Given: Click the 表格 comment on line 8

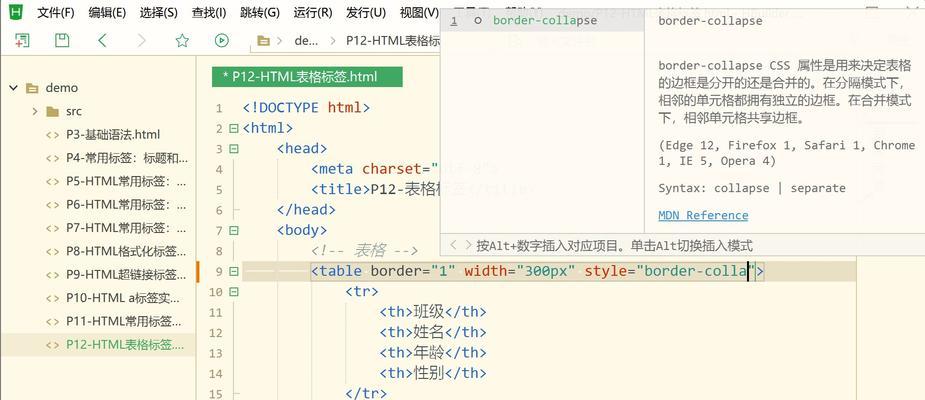Looking at the screenshot, I should pyautogui.click(x=365, y=251).
